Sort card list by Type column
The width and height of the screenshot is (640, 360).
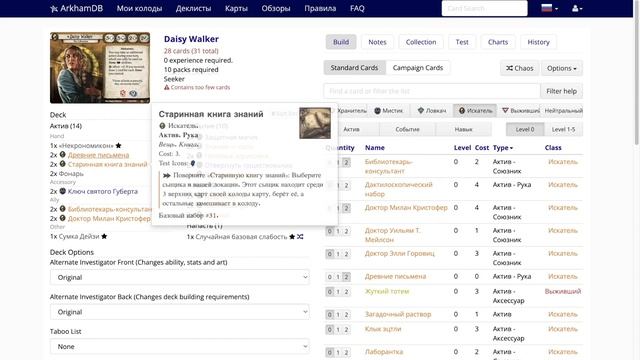pos(502,148)
